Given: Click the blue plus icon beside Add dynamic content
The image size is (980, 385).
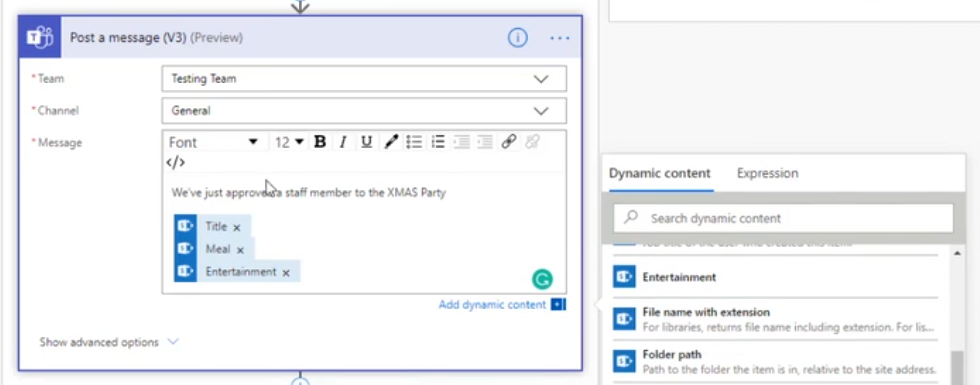Looking at the screenshot, I should tap(558, 304).
